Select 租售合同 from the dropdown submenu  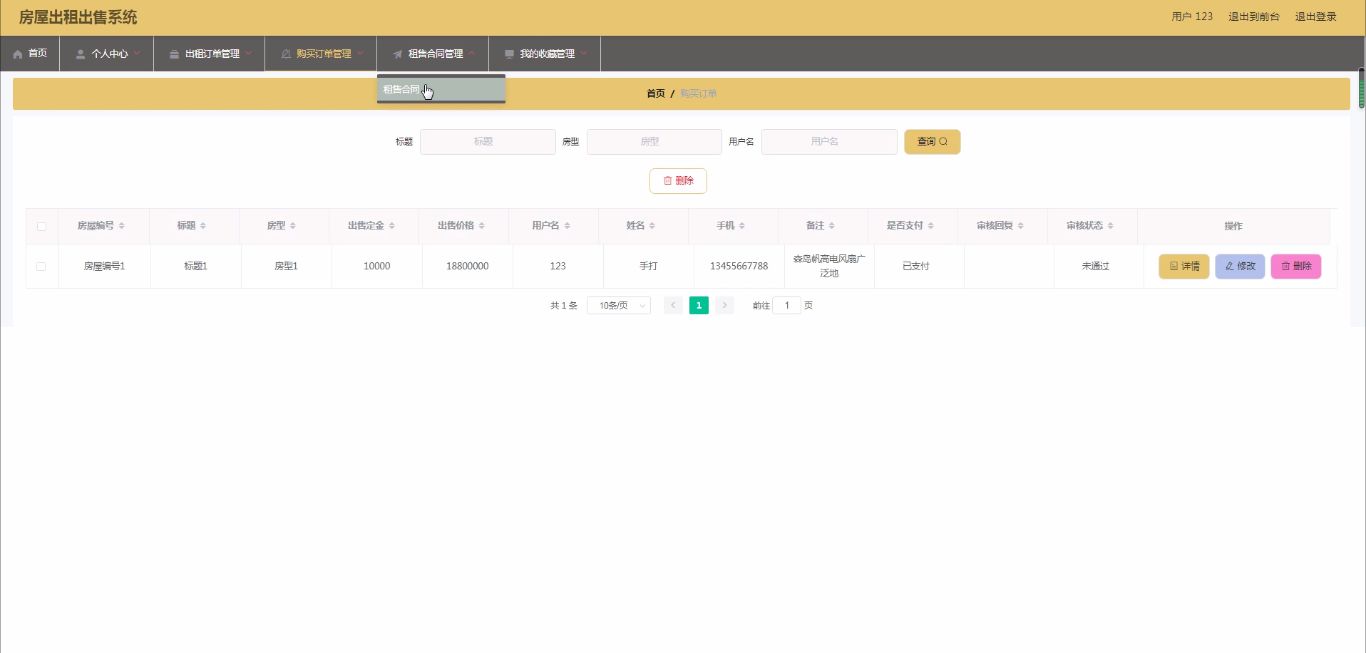(441, 89)
